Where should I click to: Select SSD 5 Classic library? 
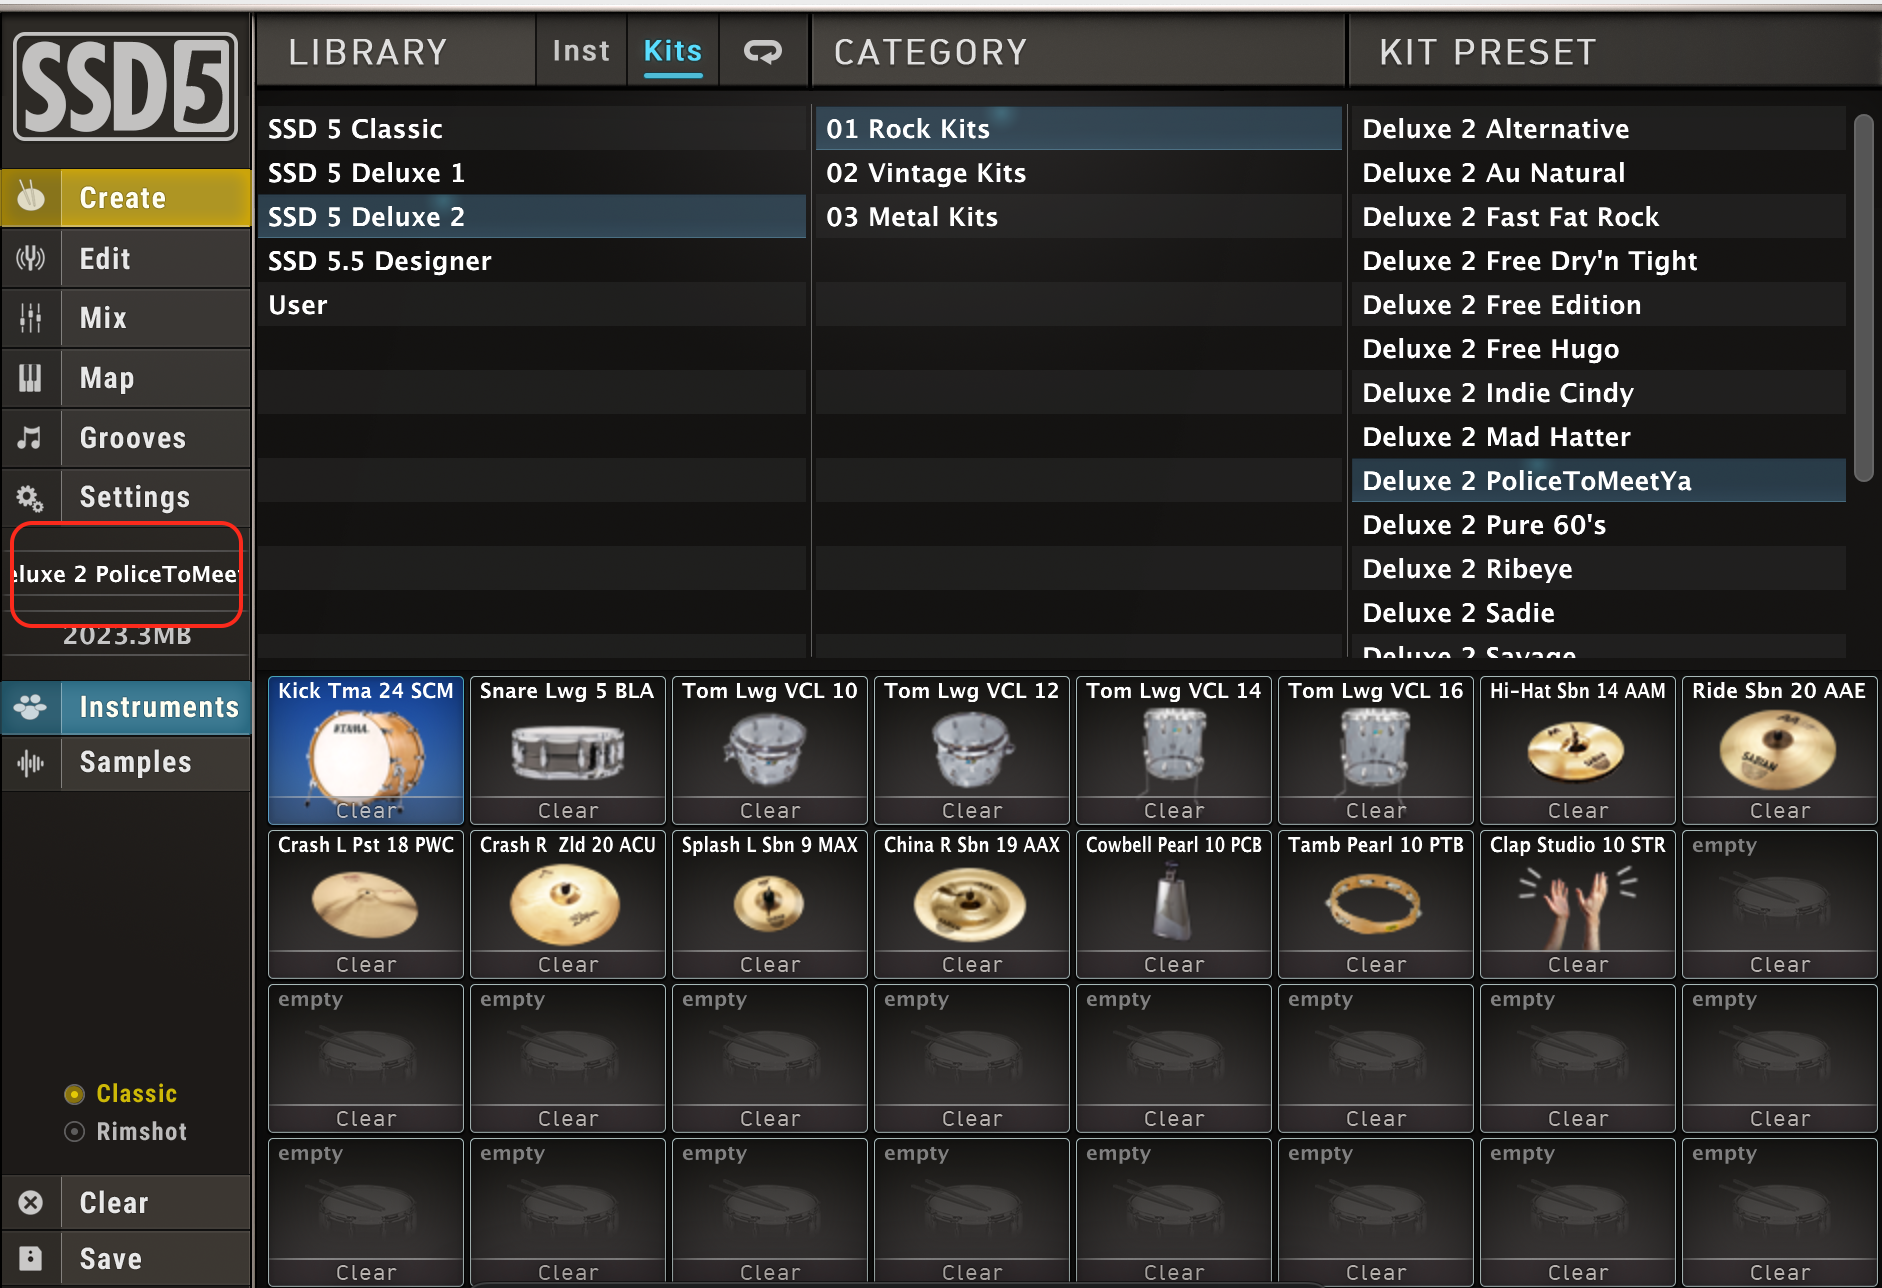[x=532, y=129]
